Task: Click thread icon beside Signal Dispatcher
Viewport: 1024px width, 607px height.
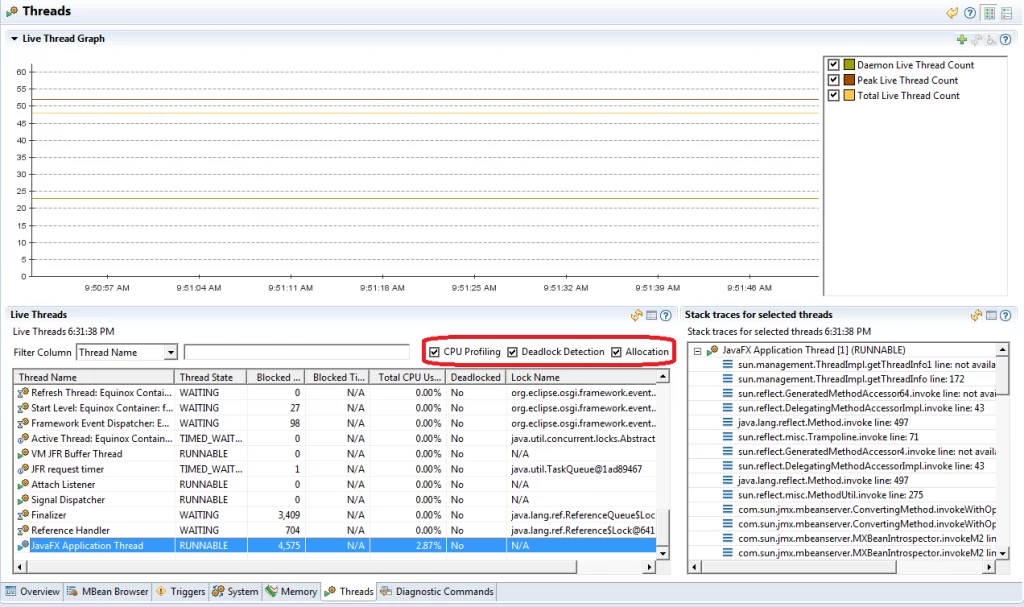Action: (x=23, y=500)
